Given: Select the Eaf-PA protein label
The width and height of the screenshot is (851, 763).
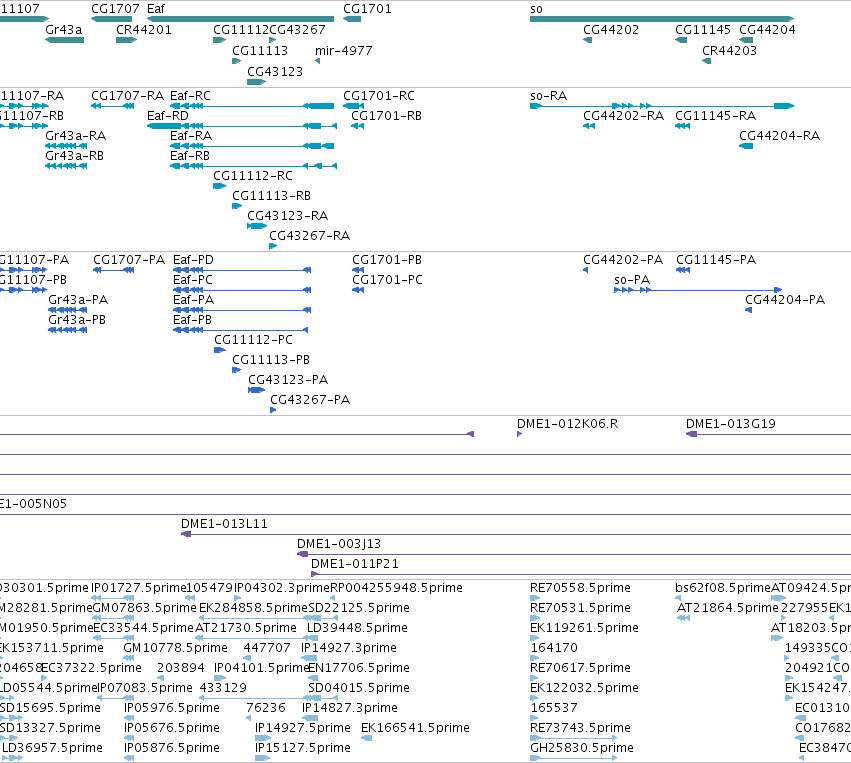Looking at the screenshot, I should pyautogui.click(x=194, y=300).
